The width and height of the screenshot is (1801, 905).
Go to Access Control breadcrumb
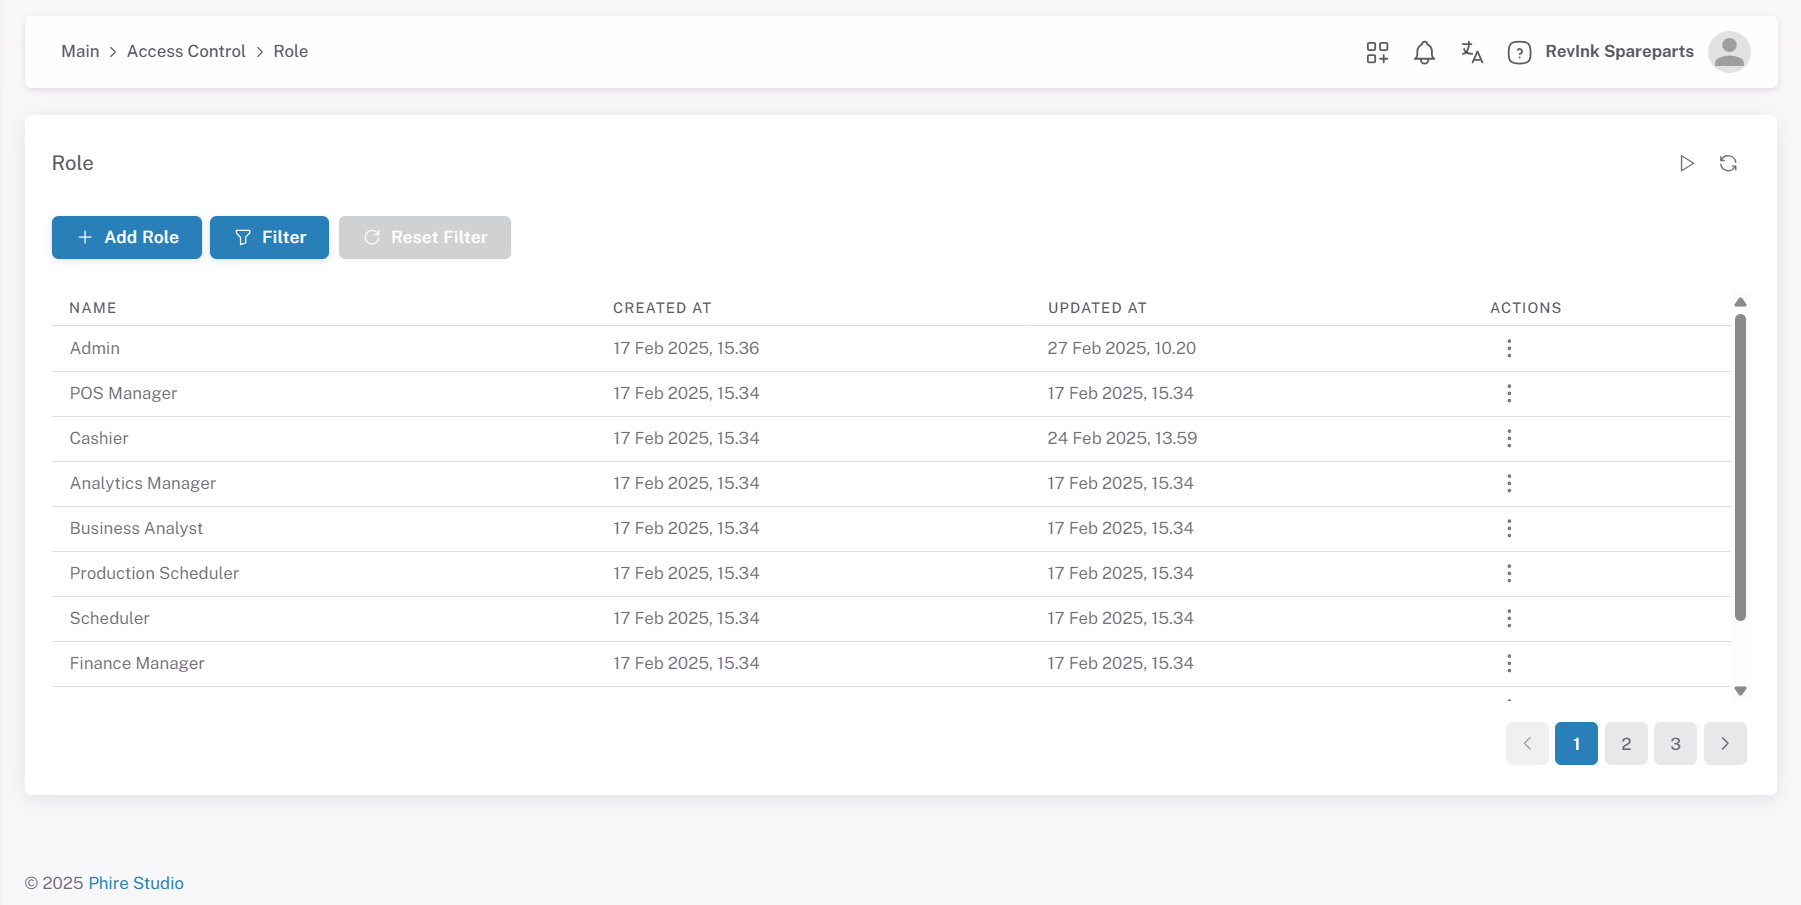tap(186, 51)
